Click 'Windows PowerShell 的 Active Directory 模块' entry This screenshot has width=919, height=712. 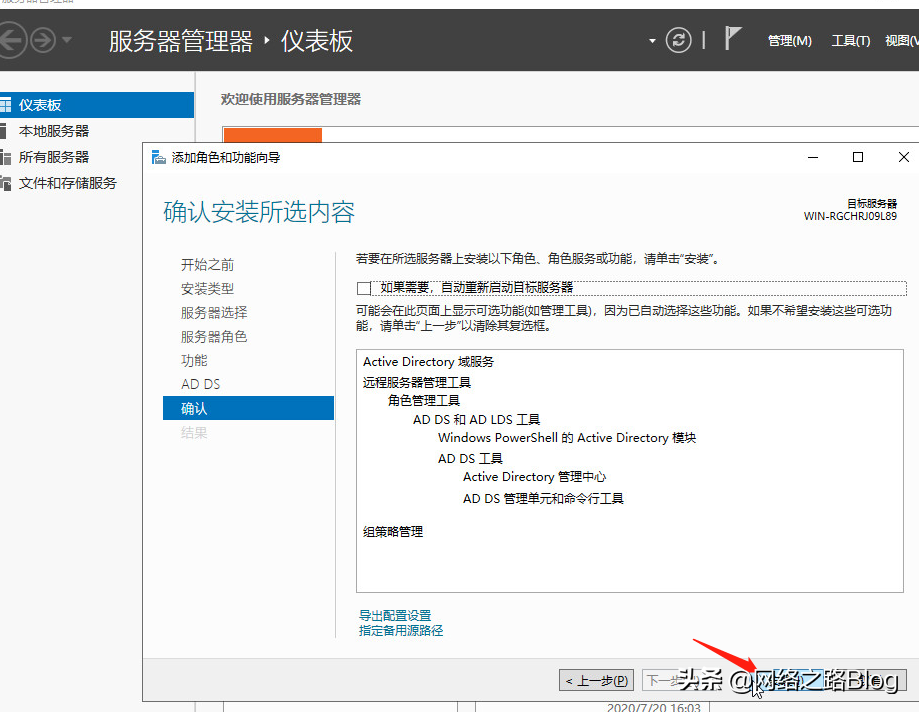(x=567, y=438)
